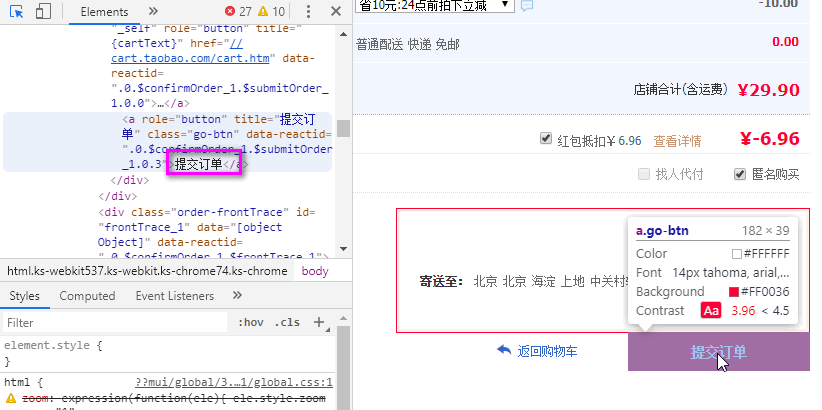Screen dimensions: 822x410
Task: Click the yellow warning count icon
Action: (263, 11)
